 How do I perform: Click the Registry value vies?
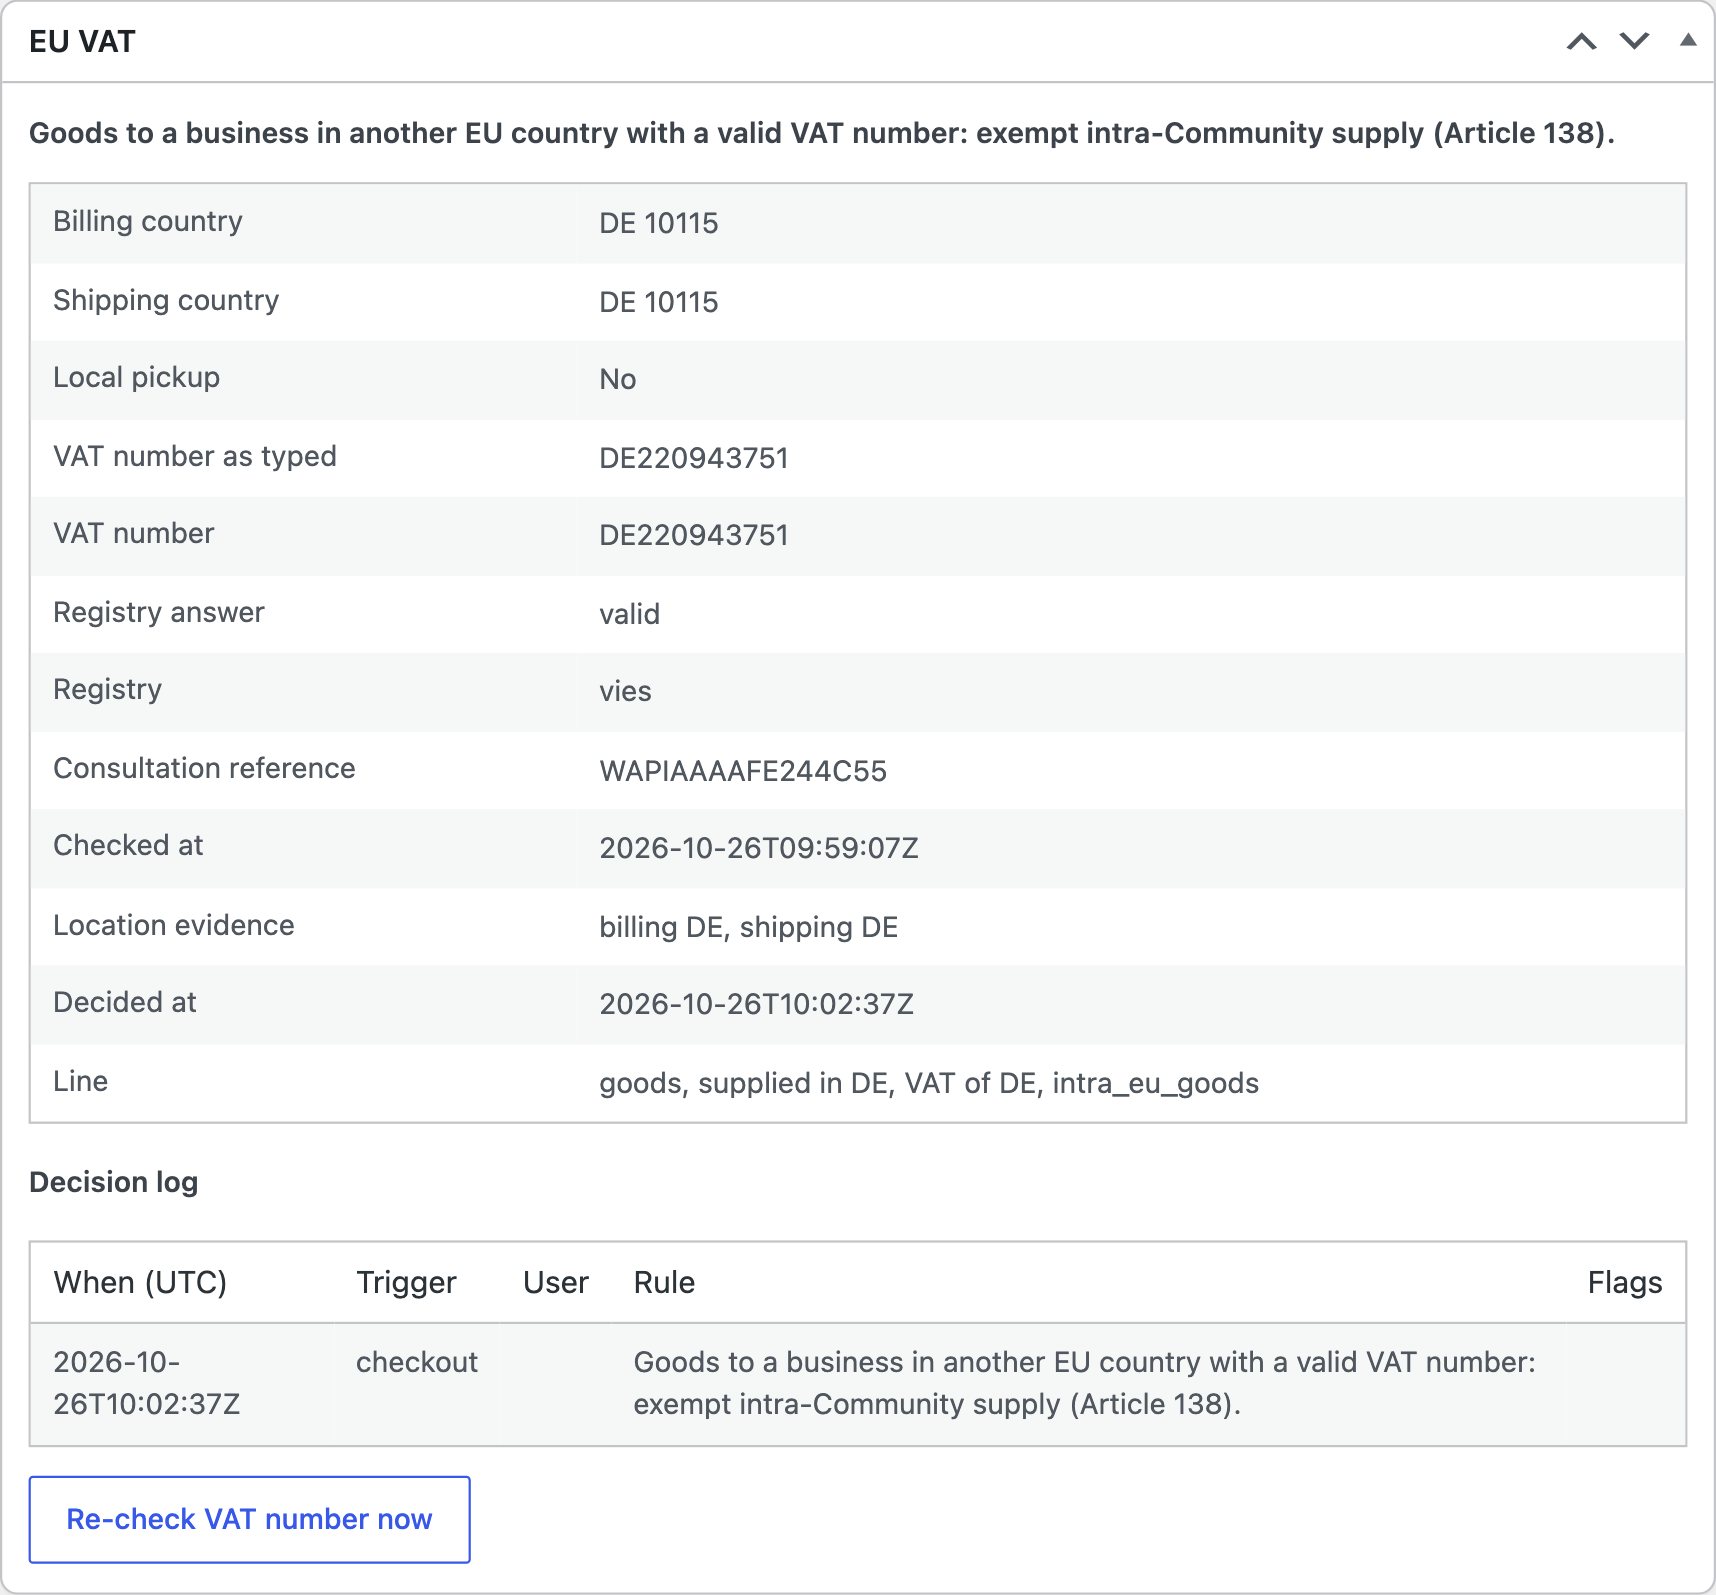pos(625,691)
